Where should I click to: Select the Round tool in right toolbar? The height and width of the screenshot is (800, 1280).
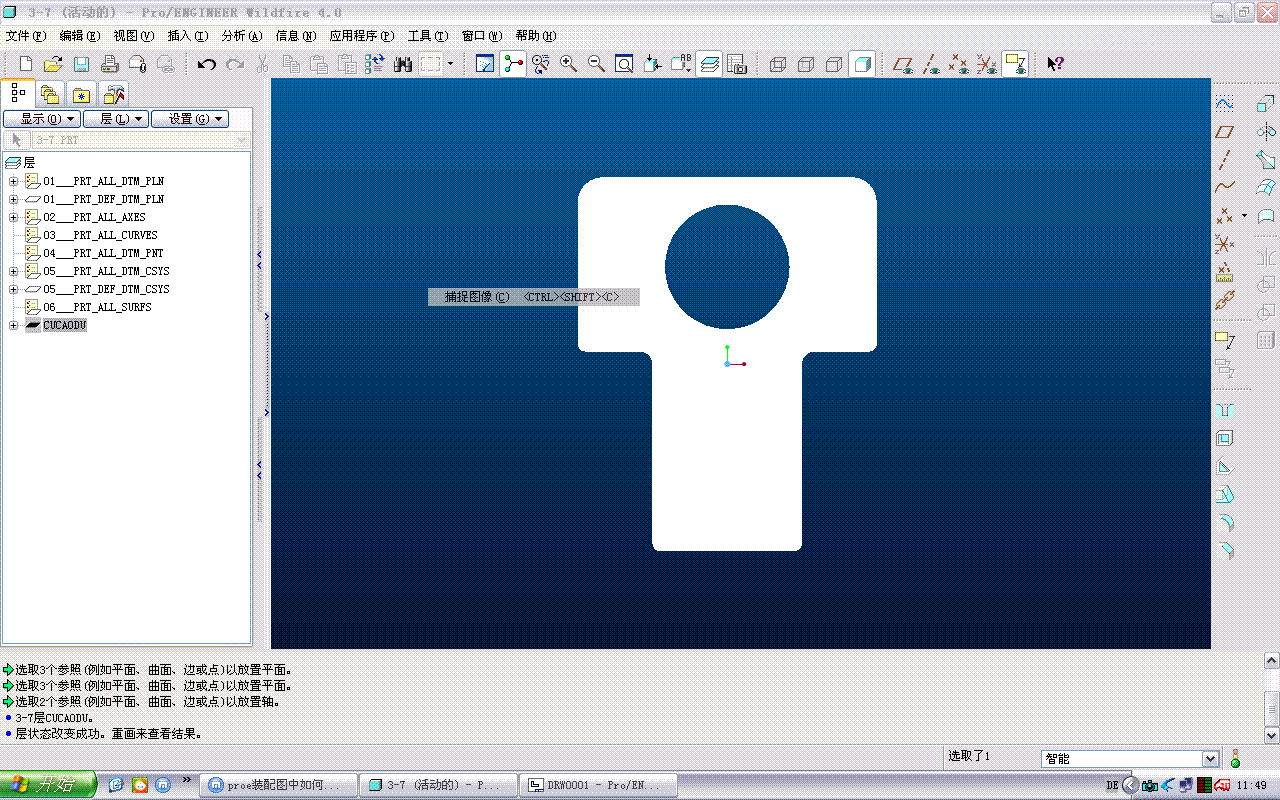tap(1224, 522)
